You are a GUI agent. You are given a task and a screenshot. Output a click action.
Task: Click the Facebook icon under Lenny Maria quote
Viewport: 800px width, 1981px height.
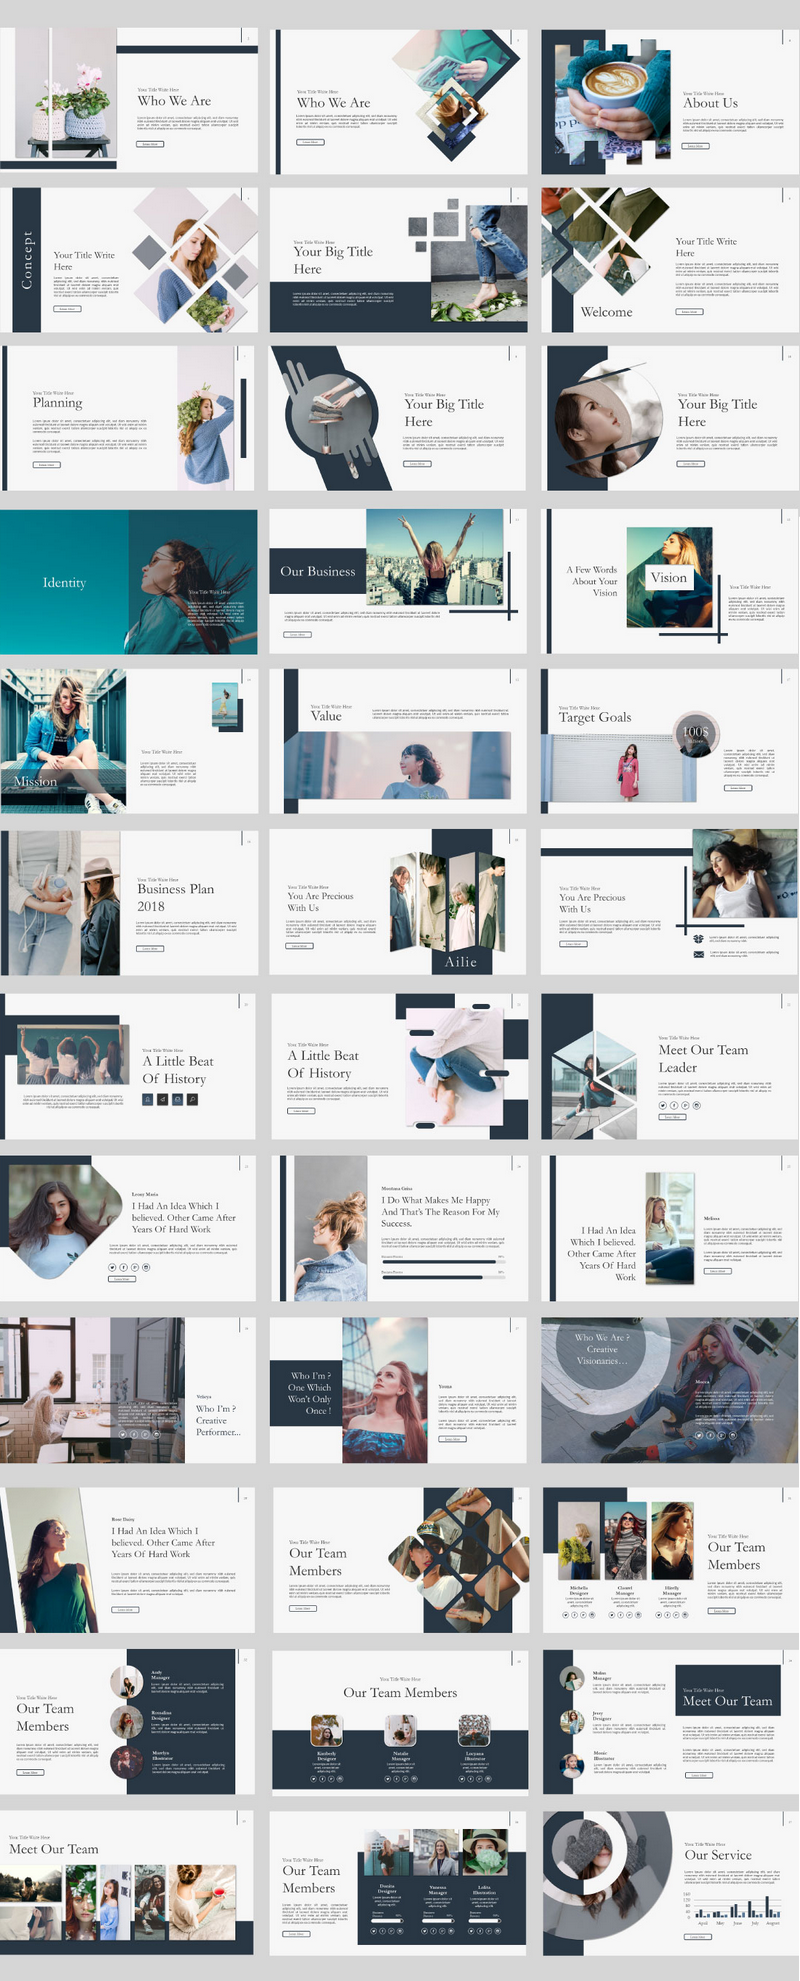[123, 1267]
